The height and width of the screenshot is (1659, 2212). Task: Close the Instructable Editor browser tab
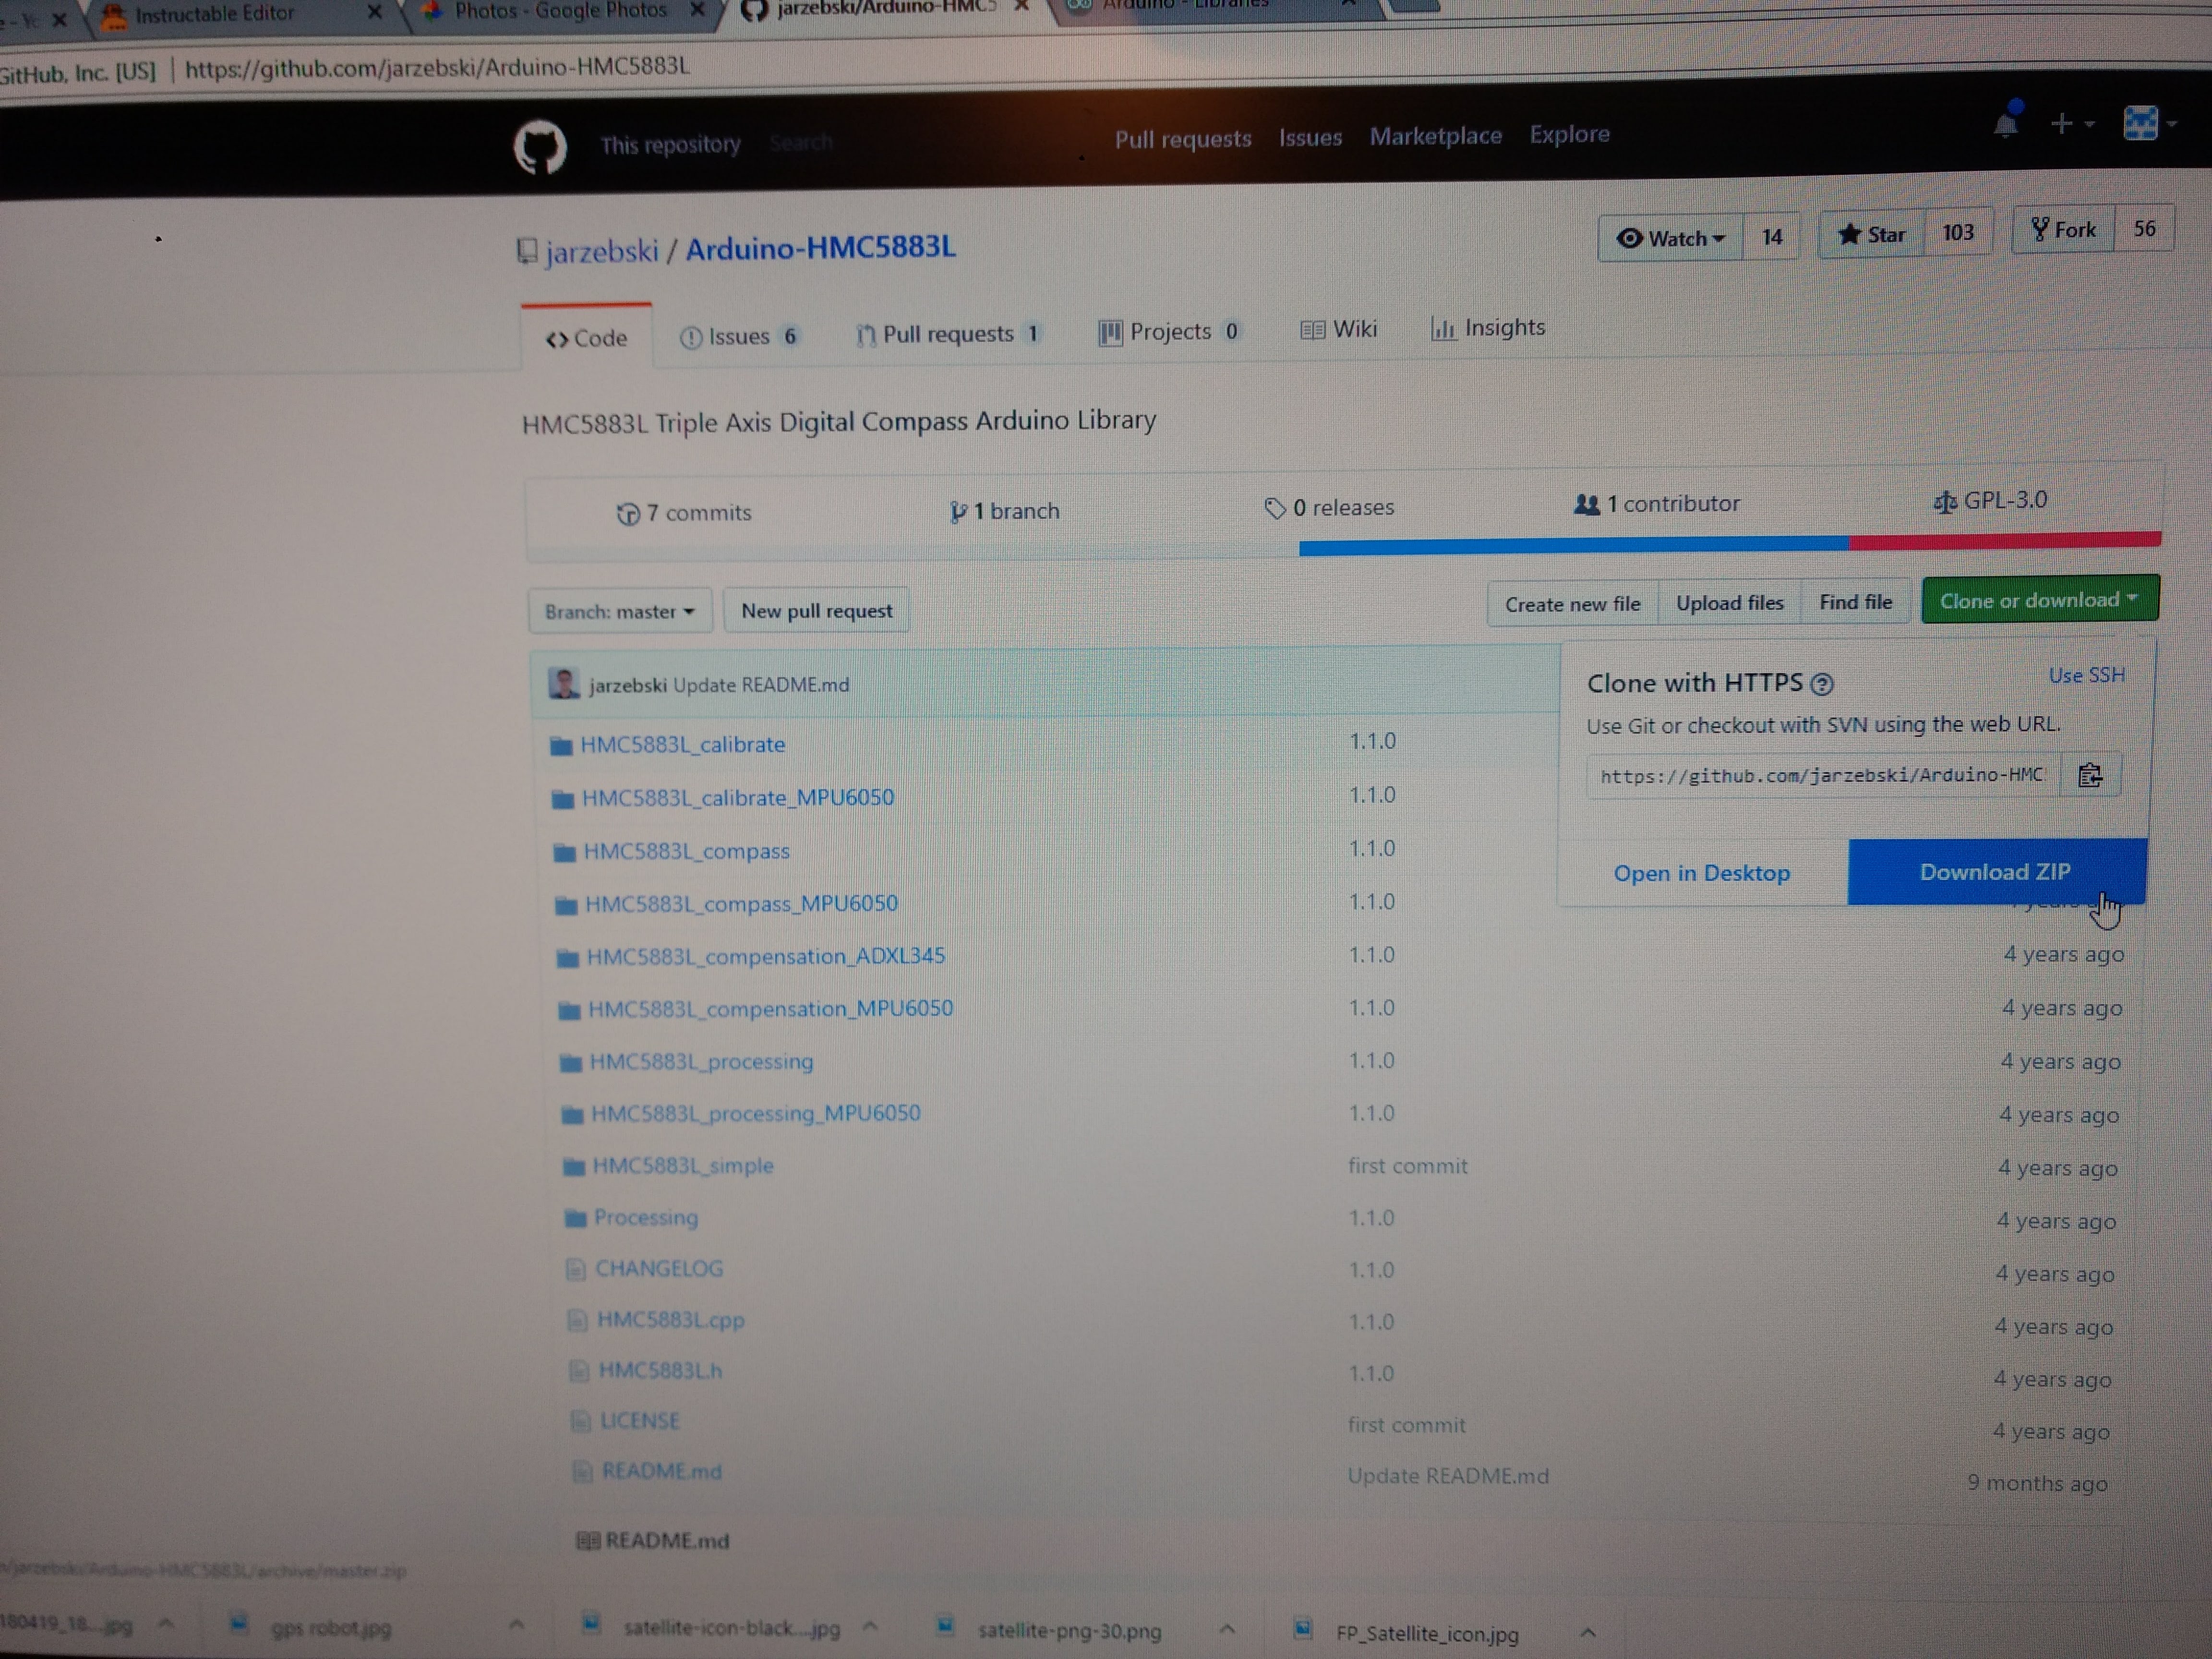tap(374, 12)
